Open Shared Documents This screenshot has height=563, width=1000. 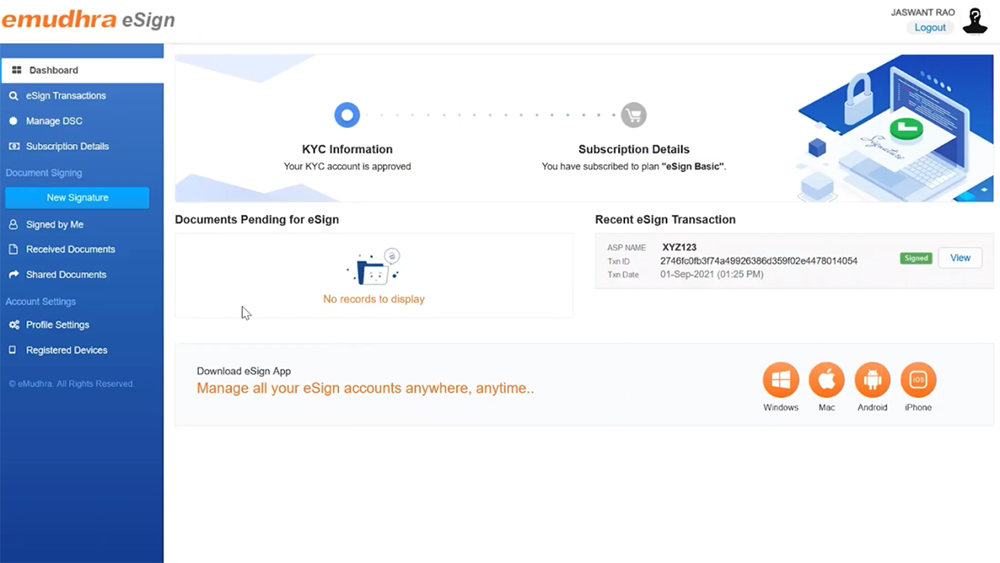pos(66,274)
